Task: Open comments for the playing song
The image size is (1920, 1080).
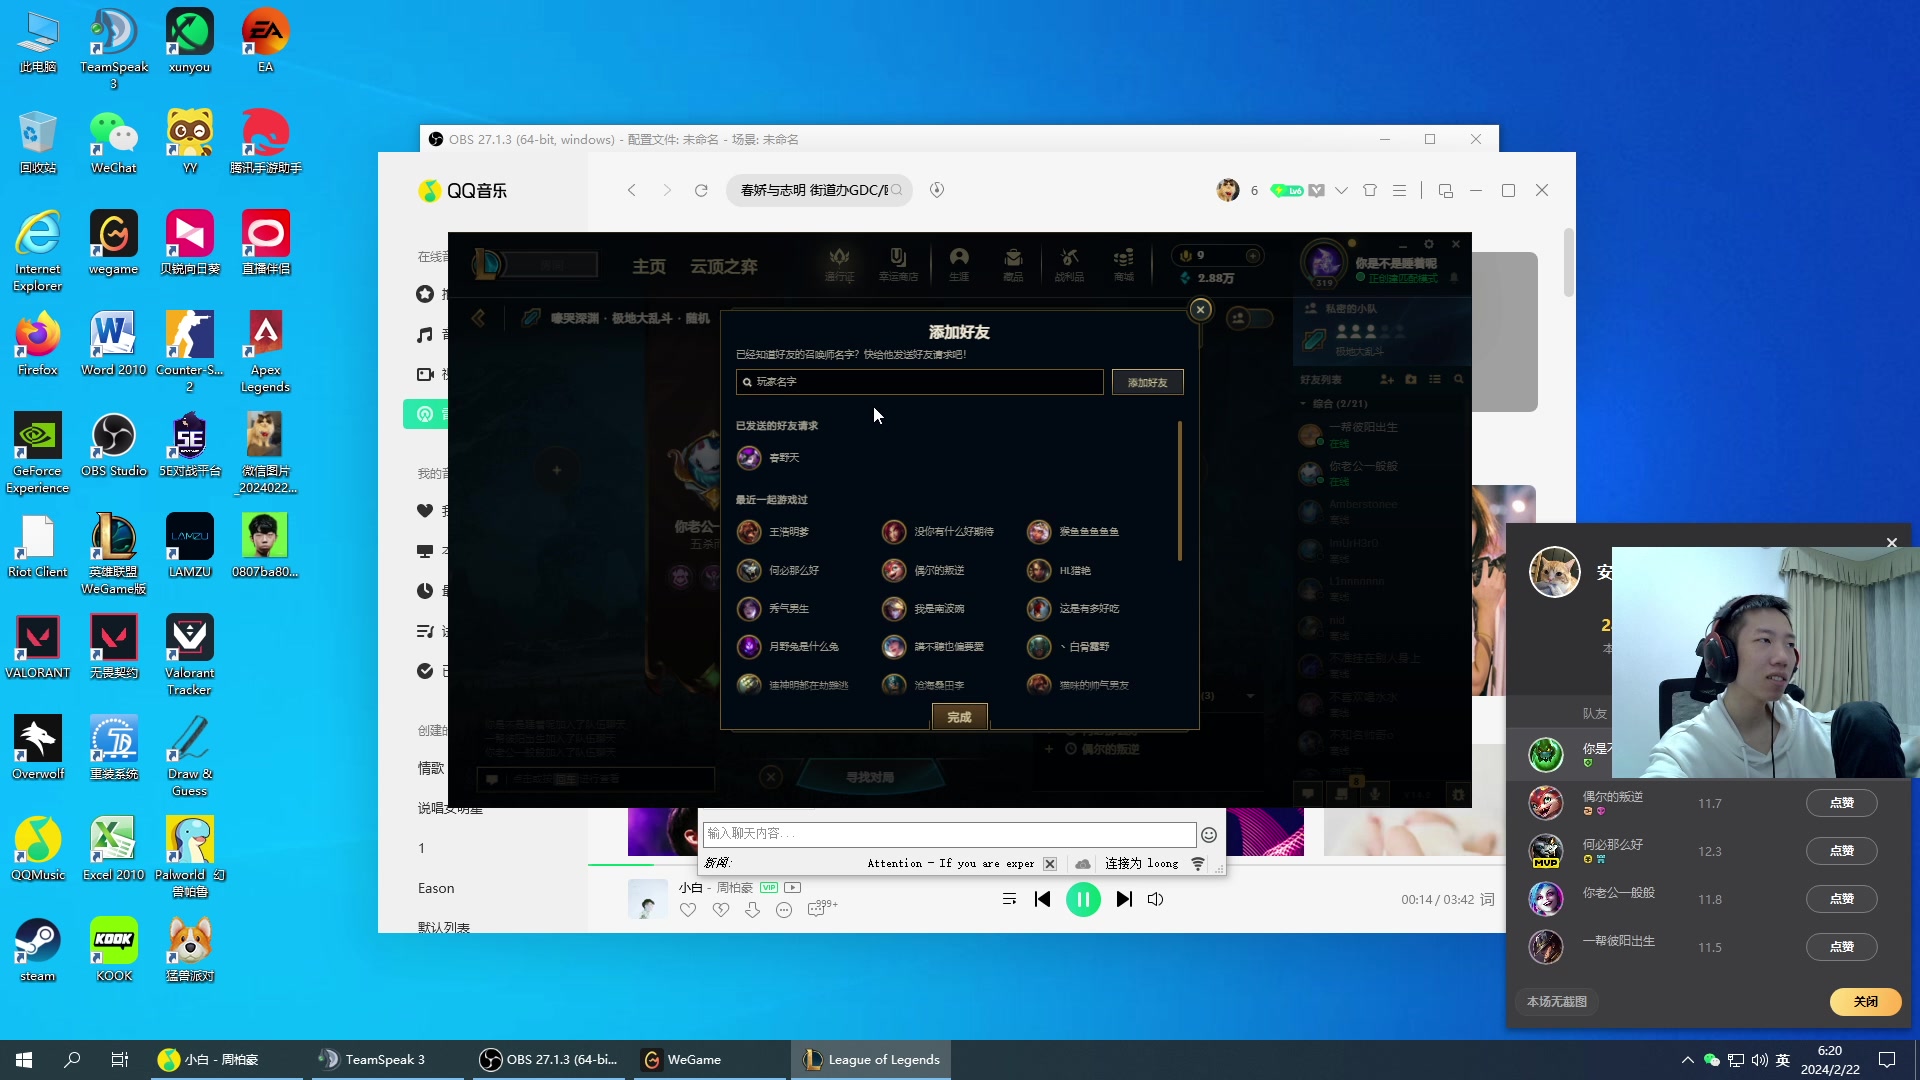Action: (818, 909)
